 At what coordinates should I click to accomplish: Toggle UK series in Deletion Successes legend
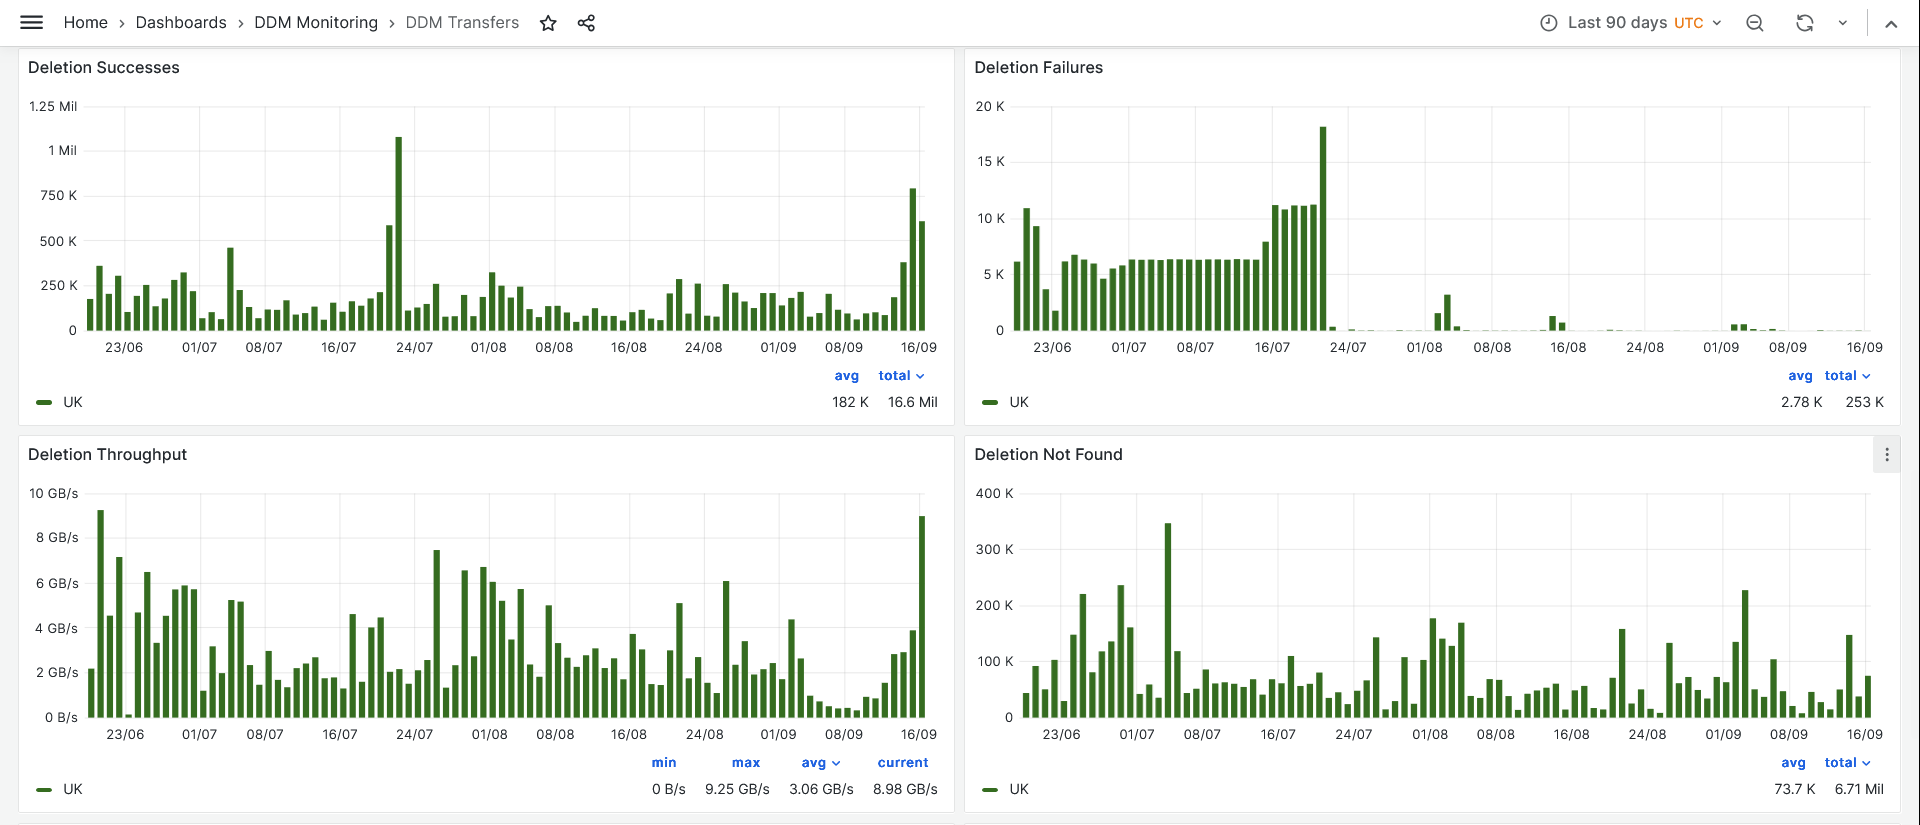coord(73,402)
